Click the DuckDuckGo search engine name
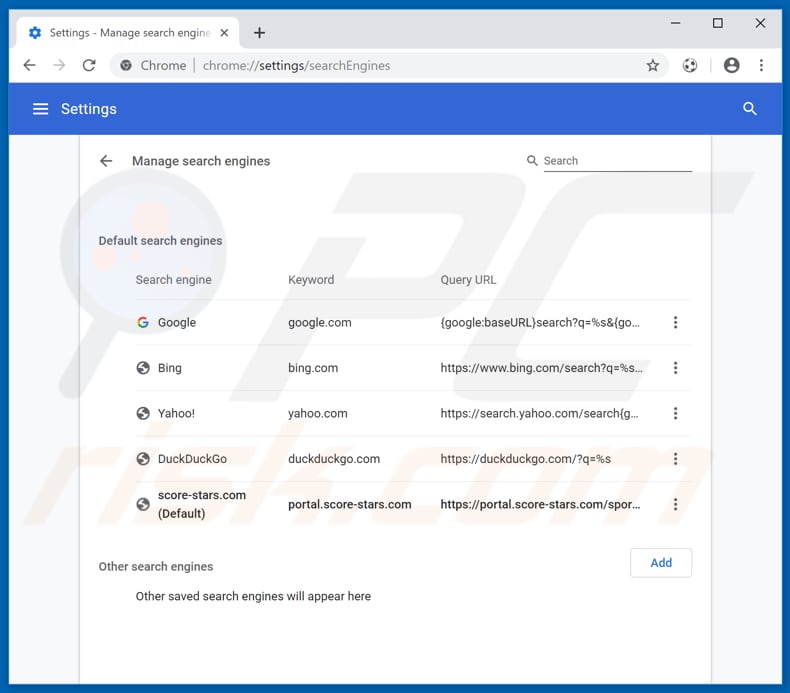Viewport: 790px width, 693px height. (x=192, y=459)
